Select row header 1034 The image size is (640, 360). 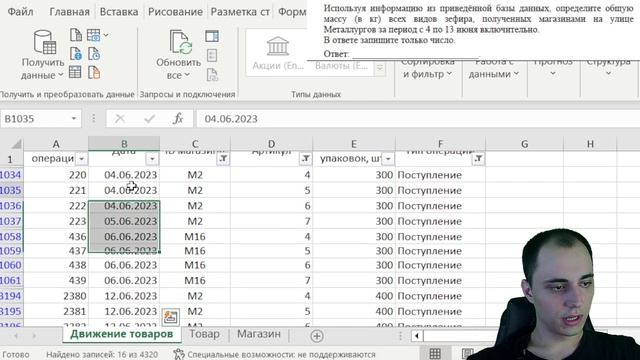pyautogui.click(x=11, y=175)
